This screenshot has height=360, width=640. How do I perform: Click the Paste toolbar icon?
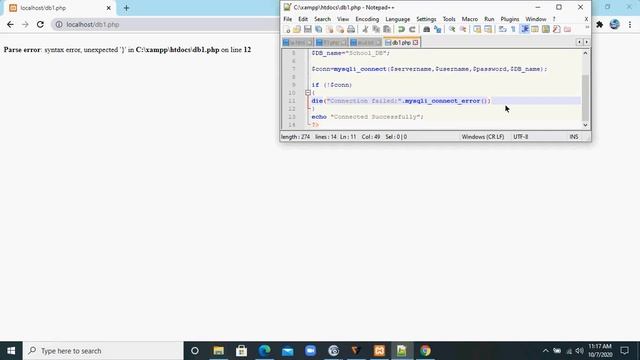(x=387, y=29)
